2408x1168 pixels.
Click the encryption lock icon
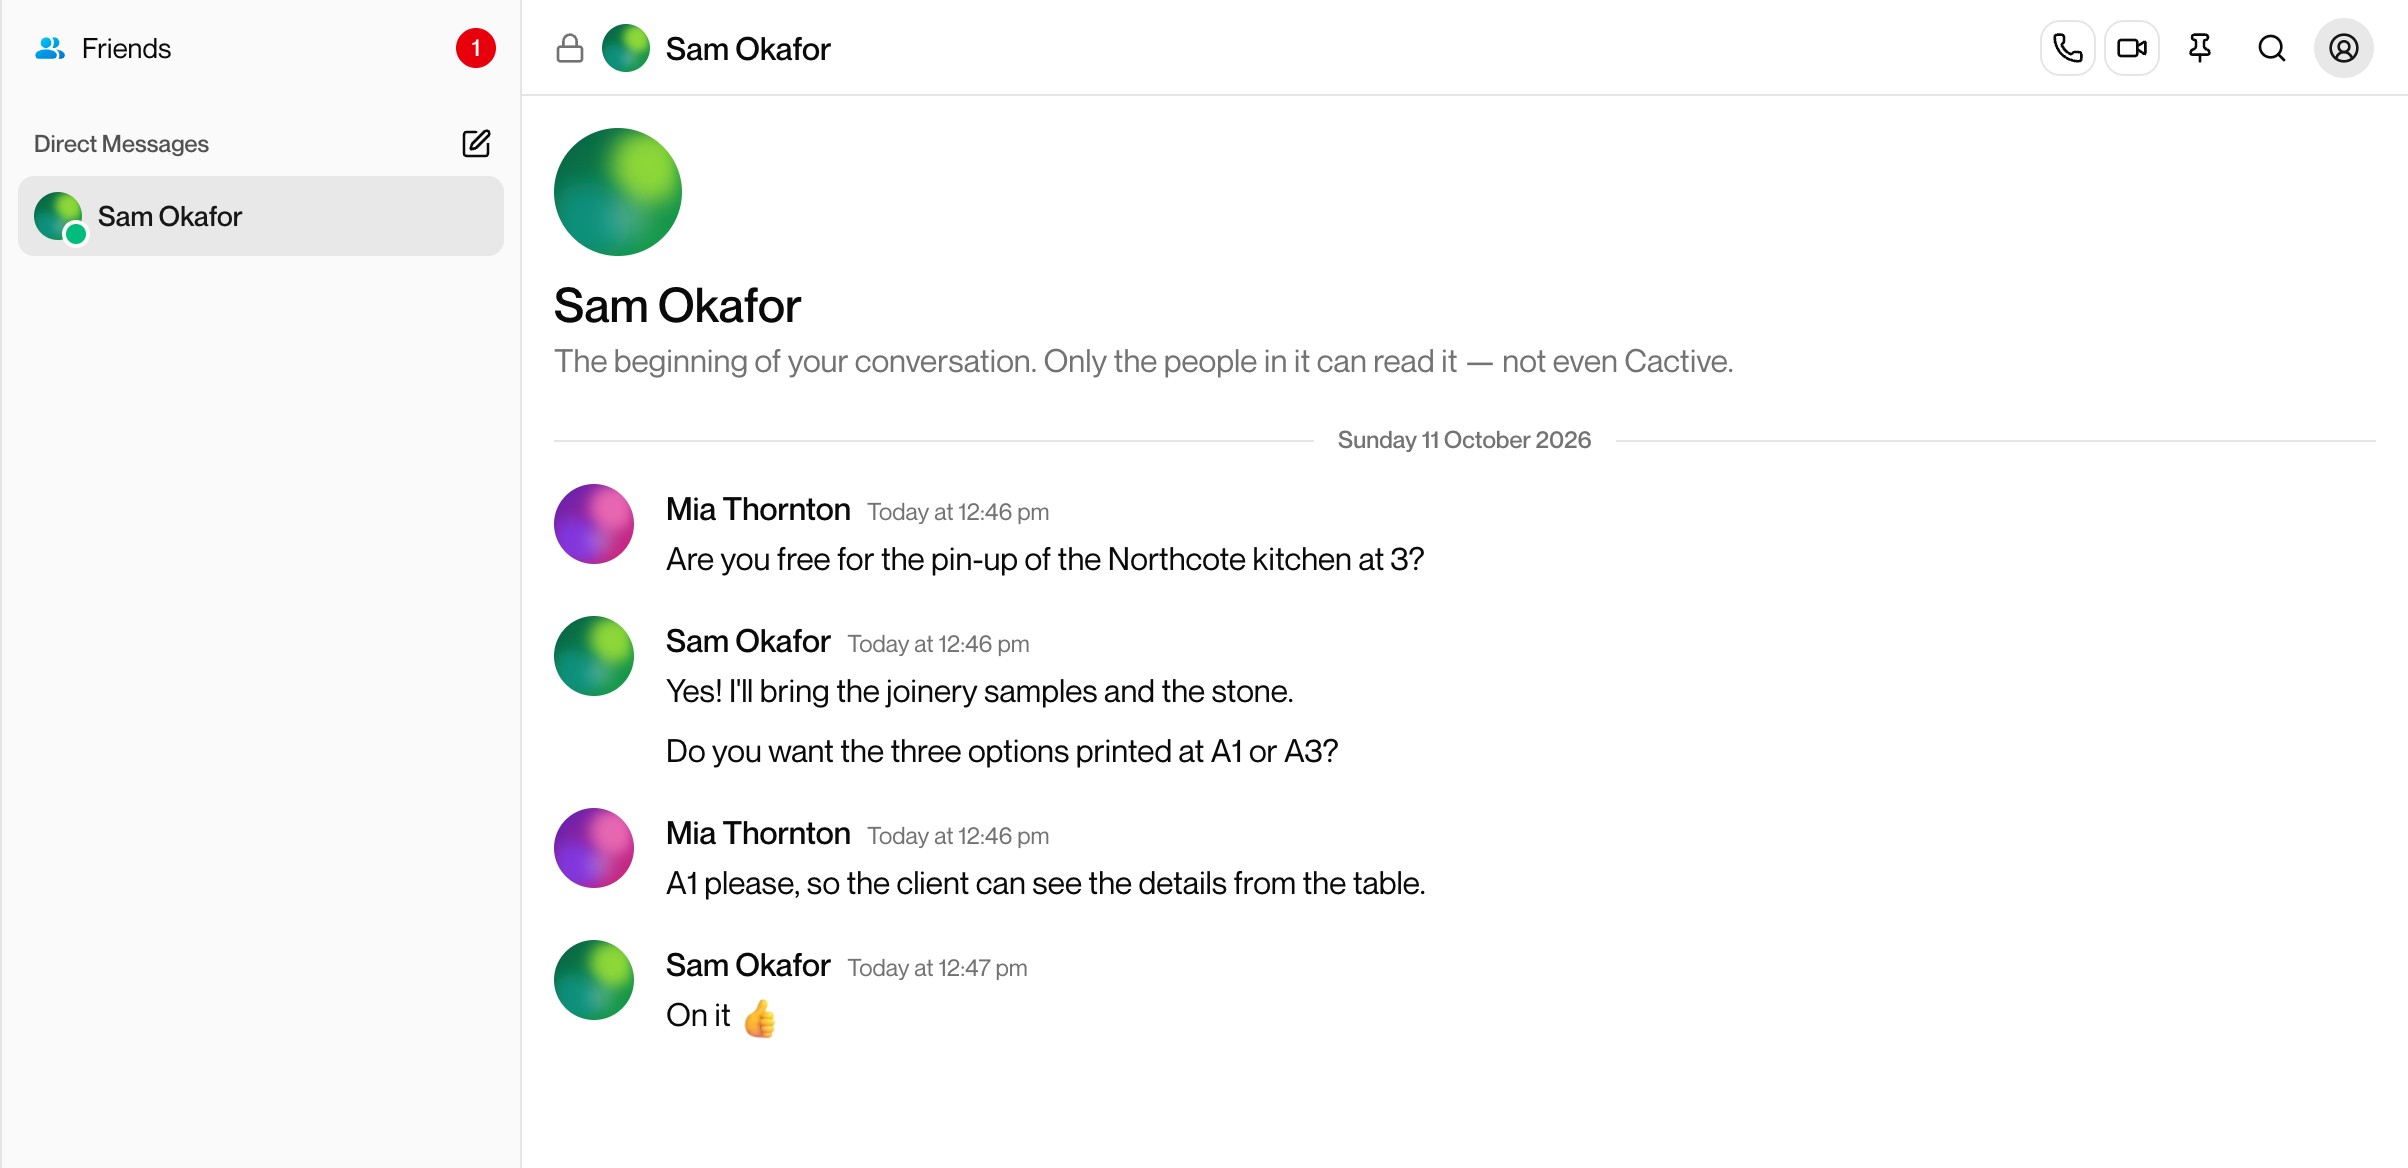[570, 48]
